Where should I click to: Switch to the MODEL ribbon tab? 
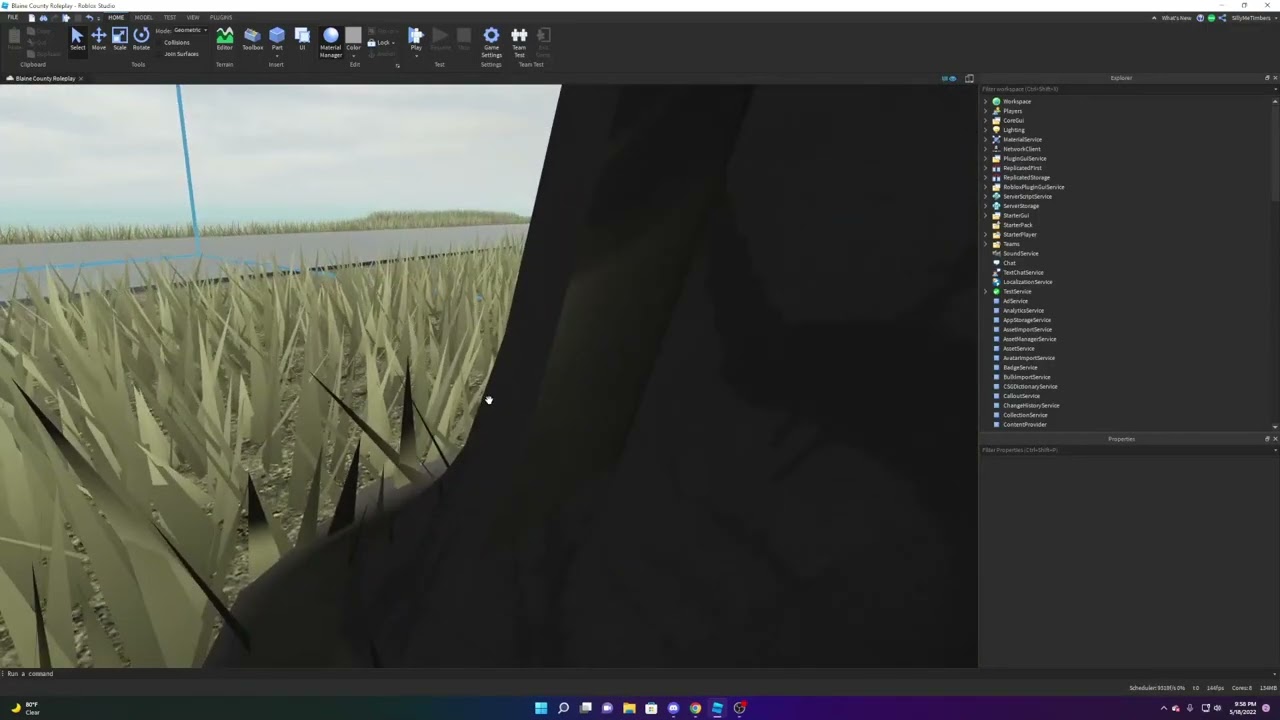144,17
